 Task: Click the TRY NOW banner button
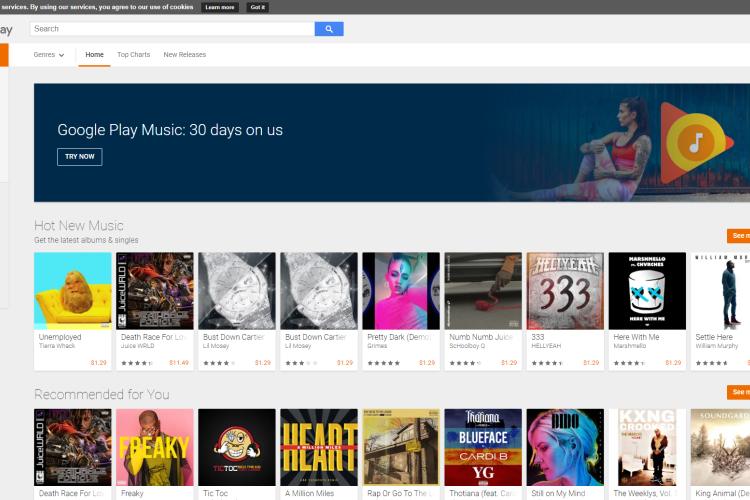[79, 156]
